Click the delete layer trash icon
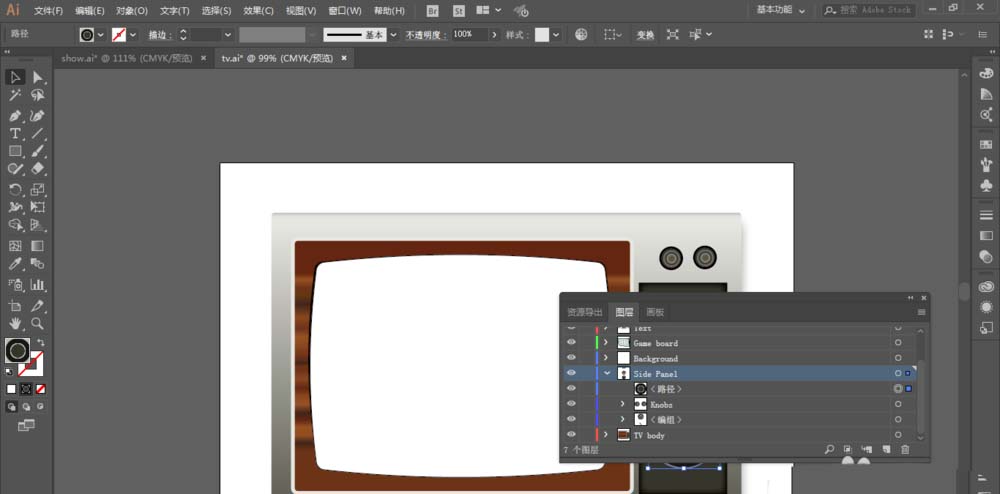Screen dimensions: 1000x494 (905, 450)
